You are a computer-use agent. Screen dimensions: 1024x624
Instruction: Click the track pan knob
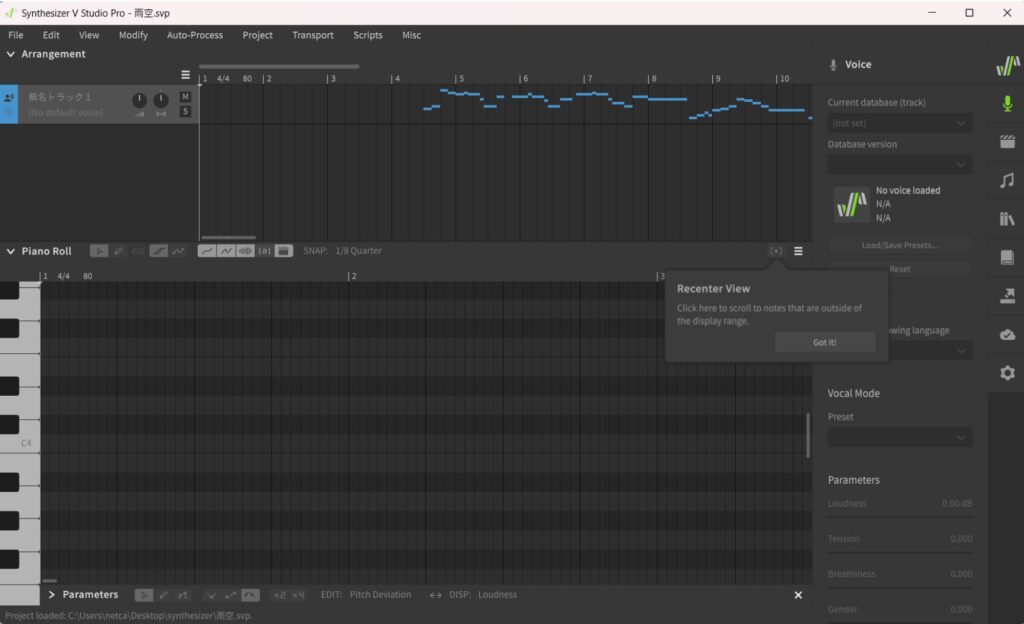[161, 100]
